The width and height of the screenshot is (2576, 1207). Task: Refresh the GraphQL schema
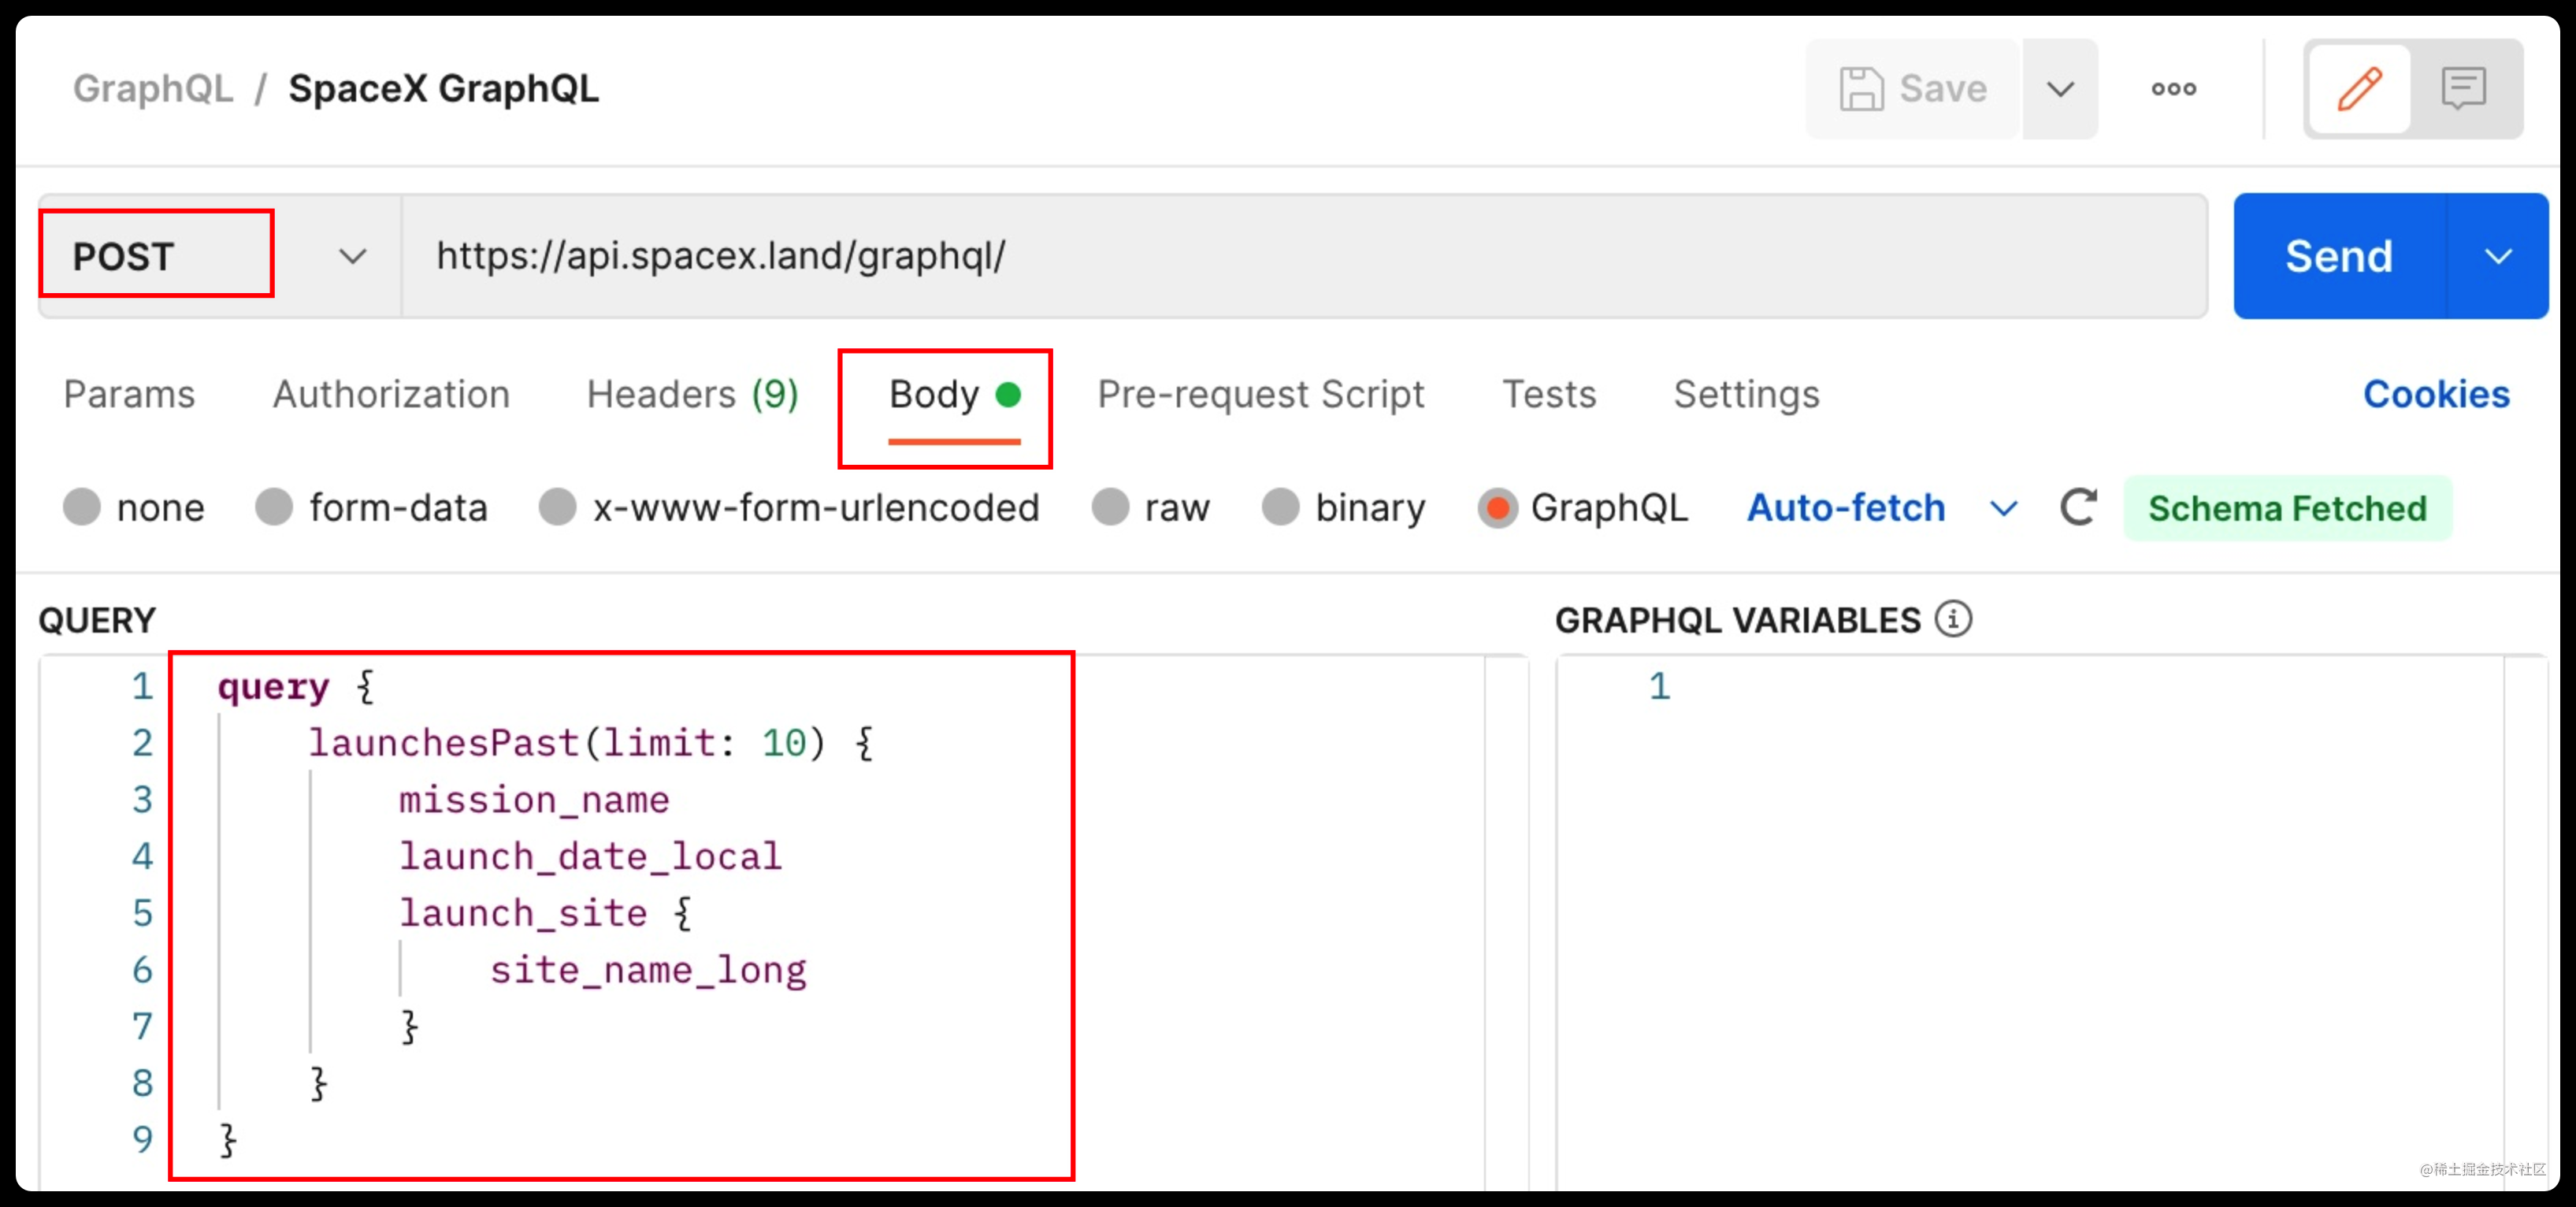[x=2079, y=508]
